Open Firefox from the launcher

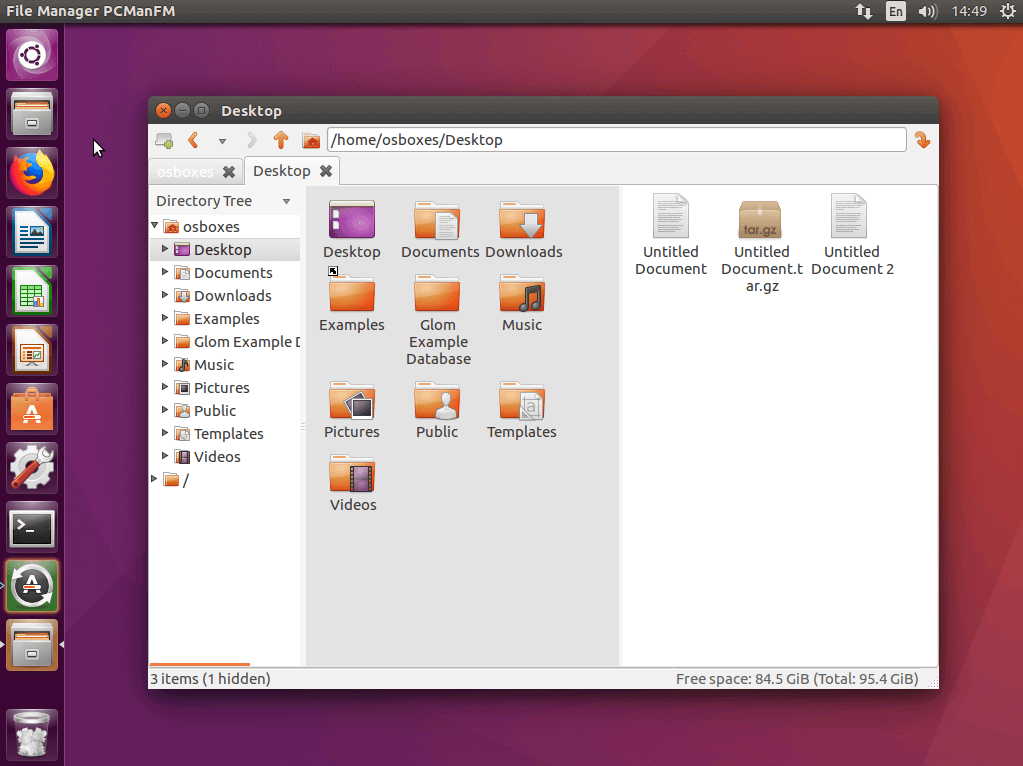point(33,174)
